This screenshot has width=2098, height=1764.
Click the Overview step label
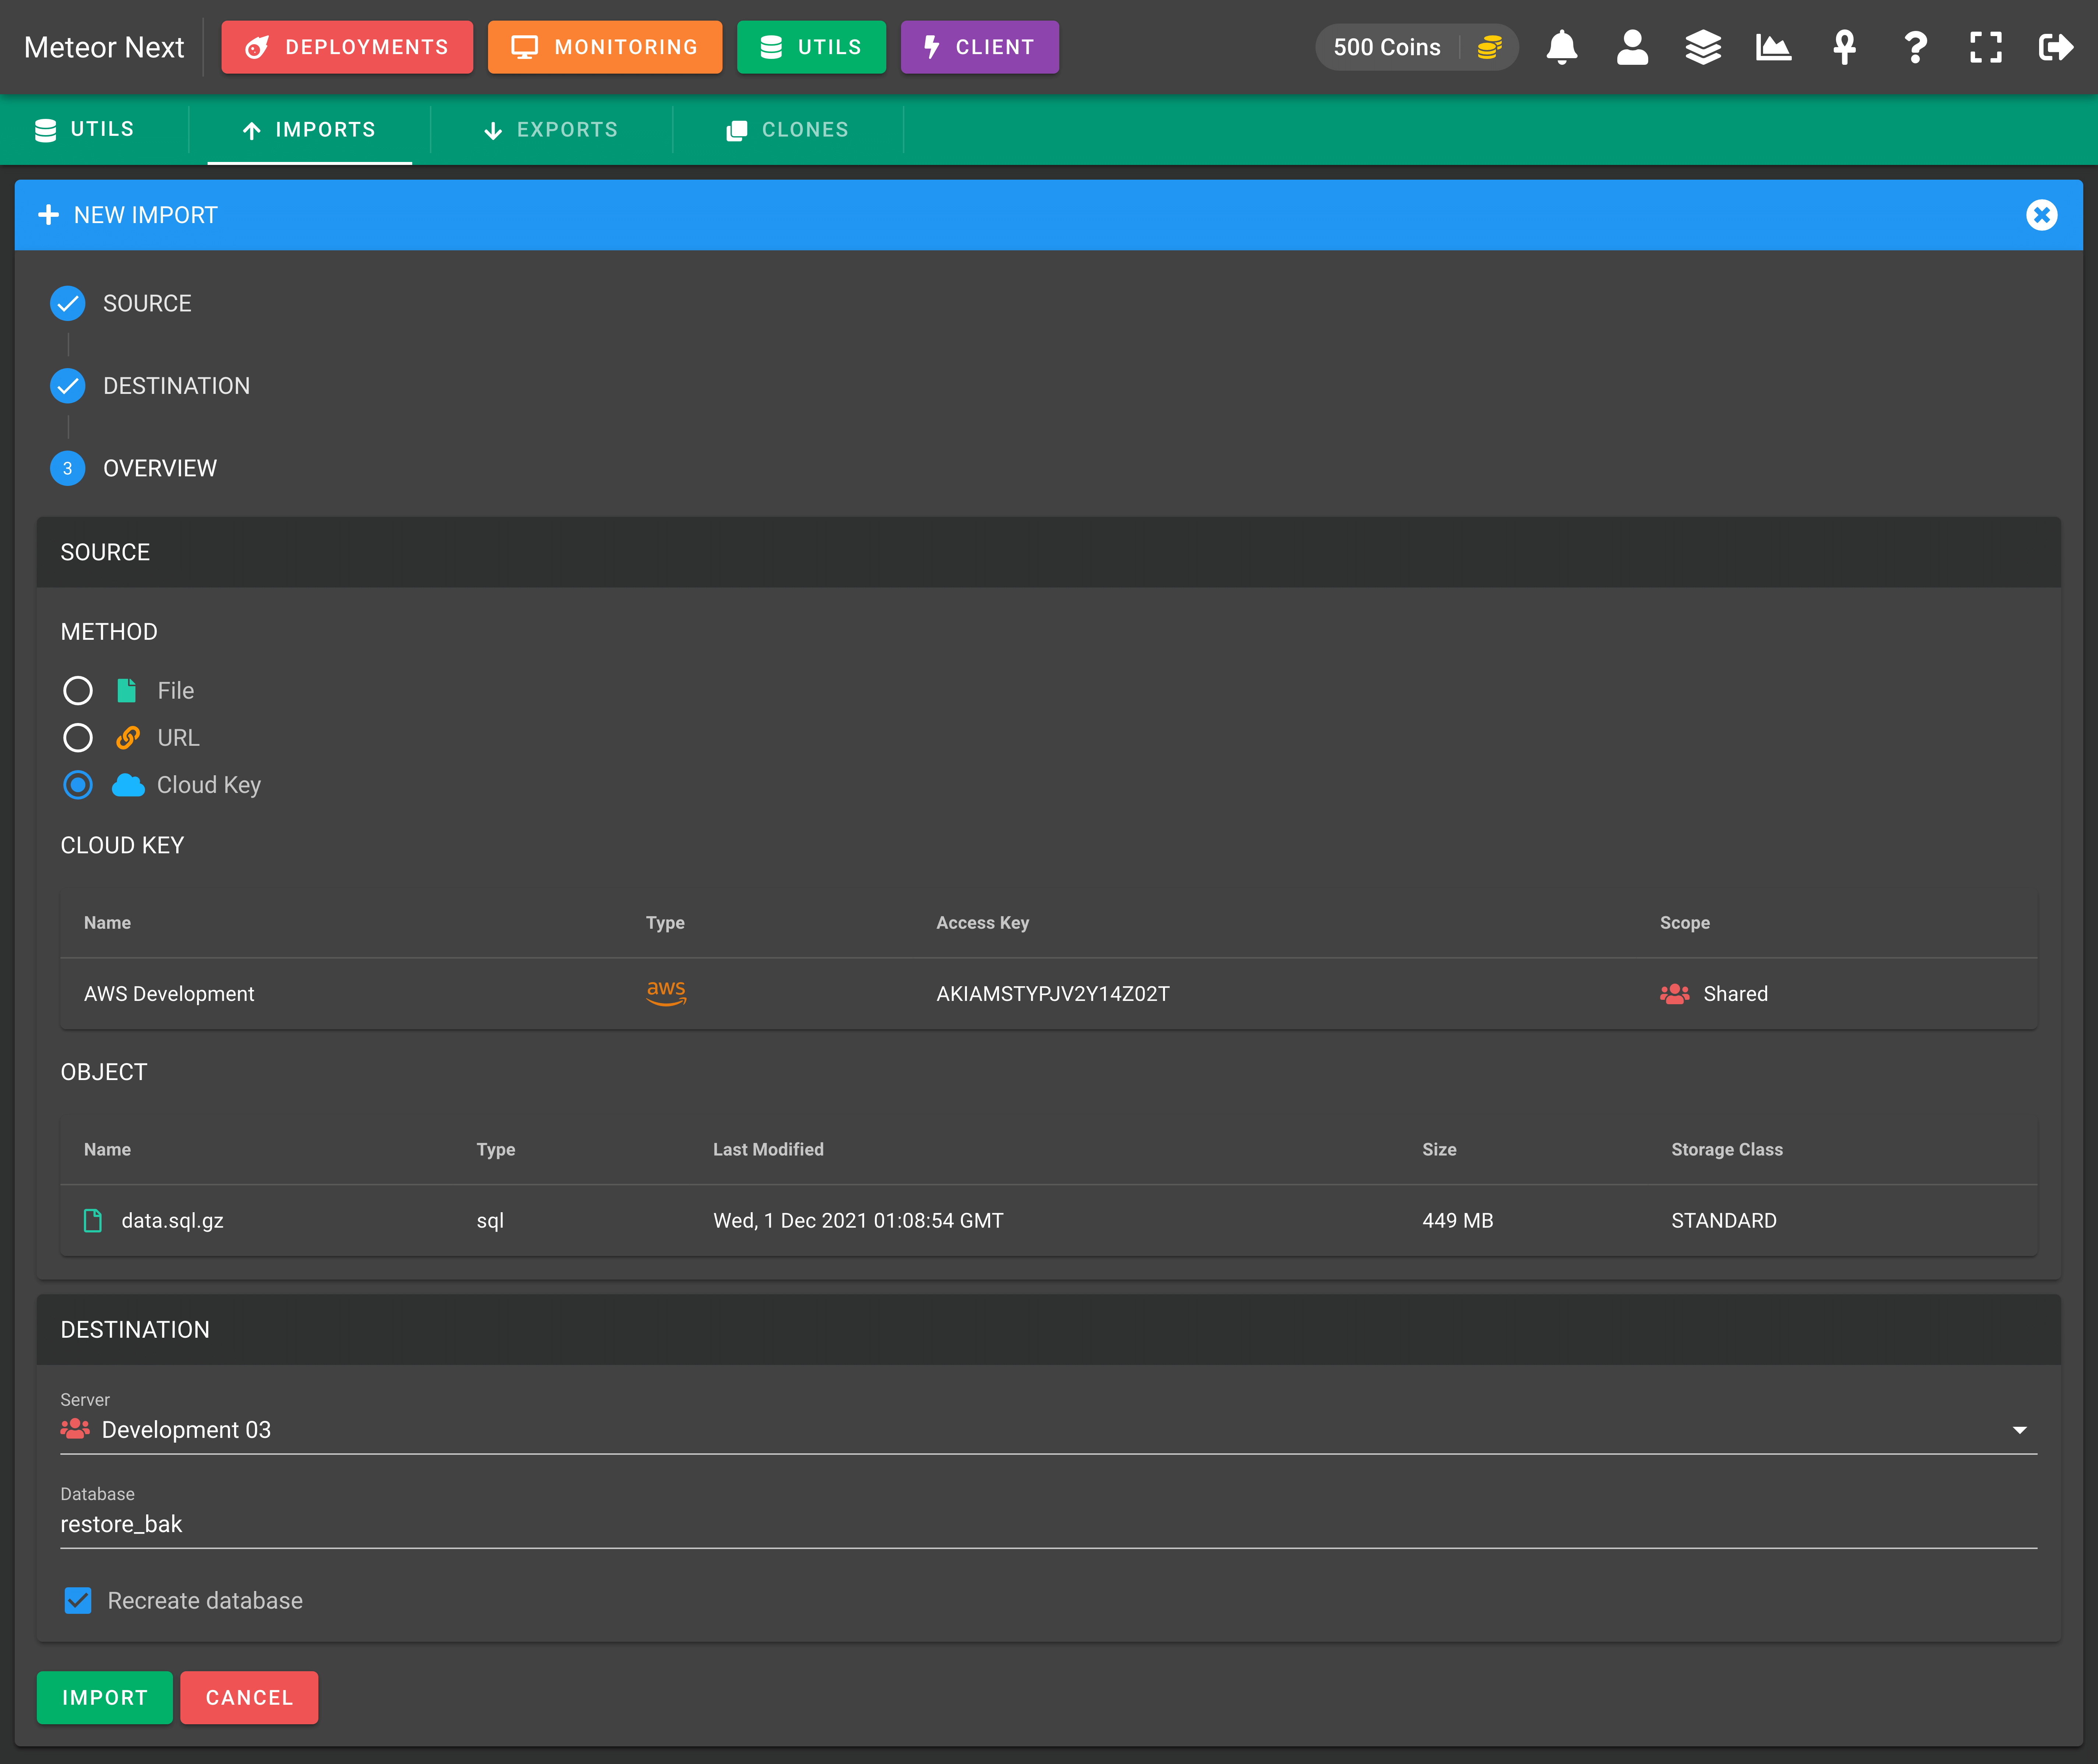(160, 468)
